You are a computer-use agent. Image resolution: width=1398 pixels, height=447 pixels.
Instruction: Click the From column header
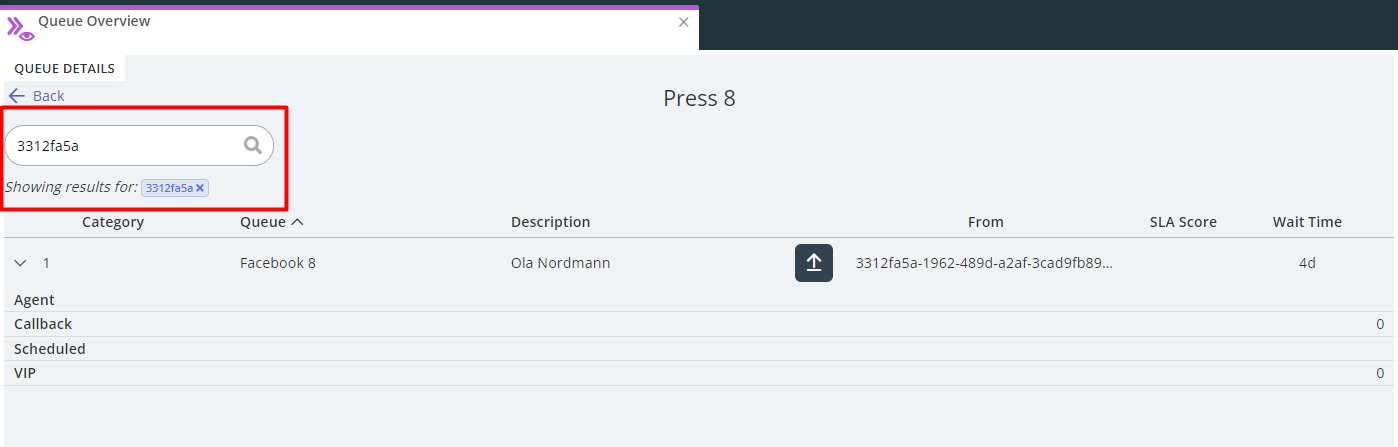click(985, 222)
